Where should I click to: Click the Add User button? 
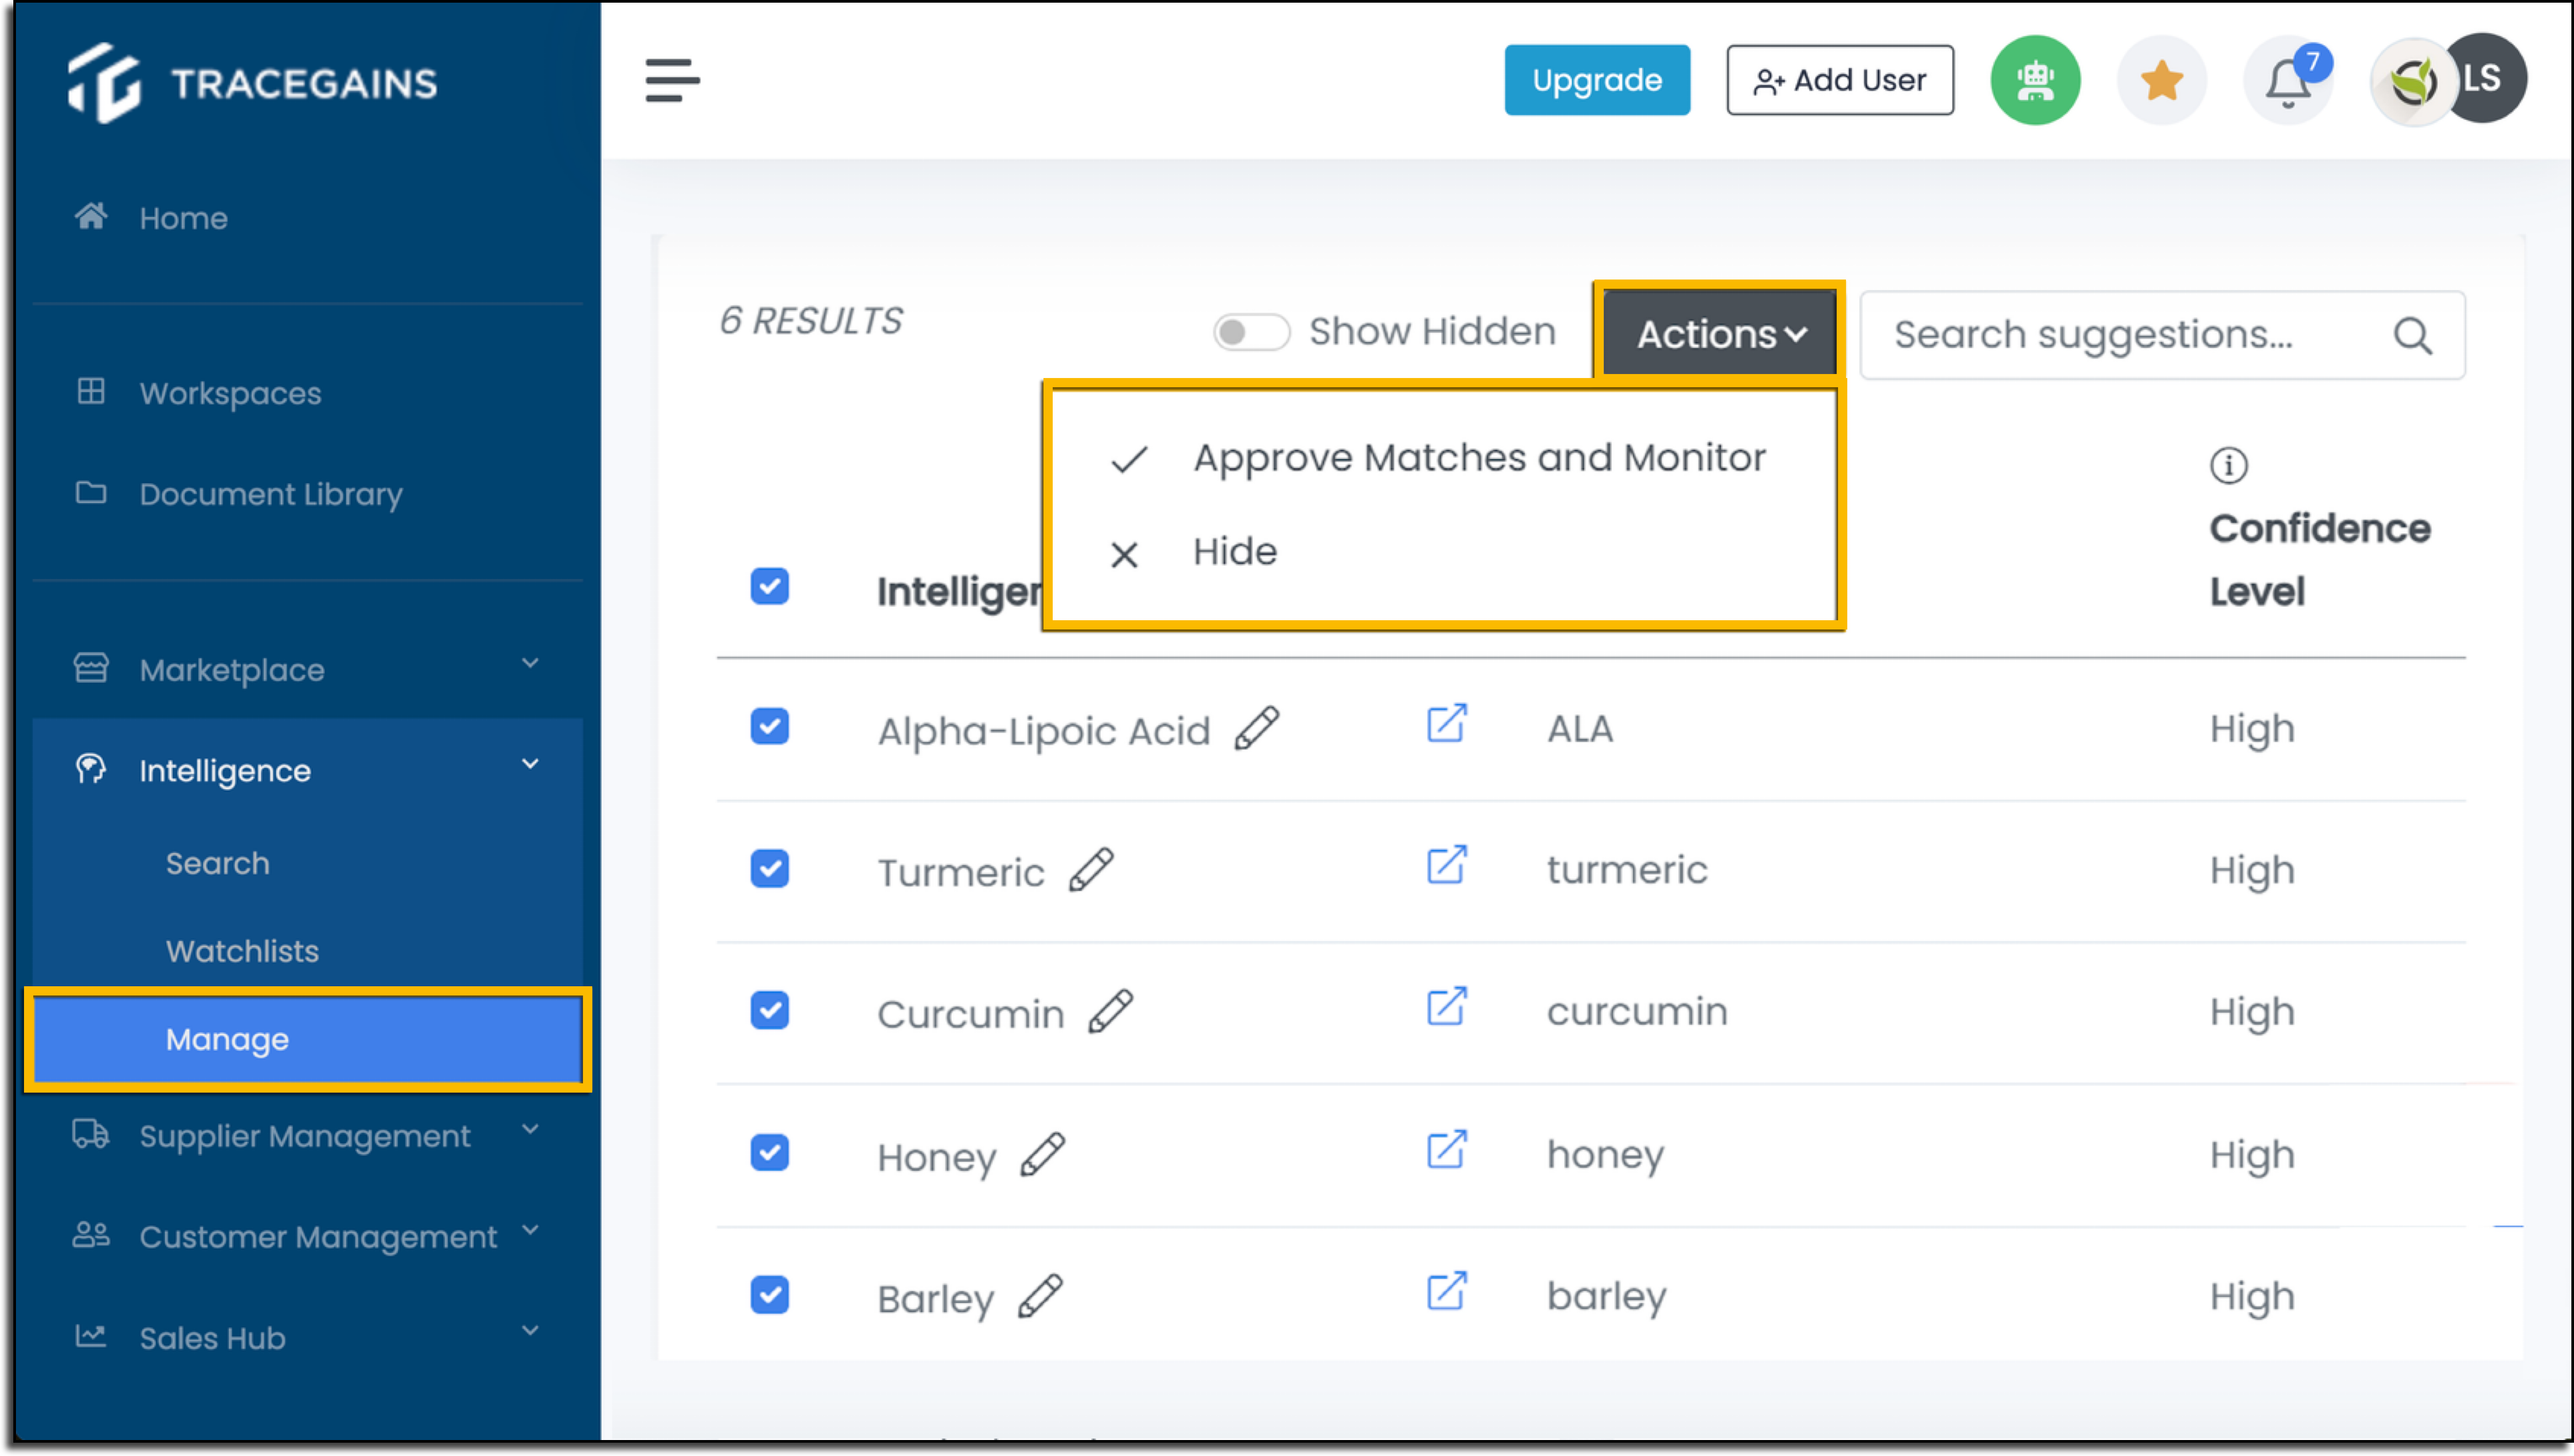coord(1840,80)
